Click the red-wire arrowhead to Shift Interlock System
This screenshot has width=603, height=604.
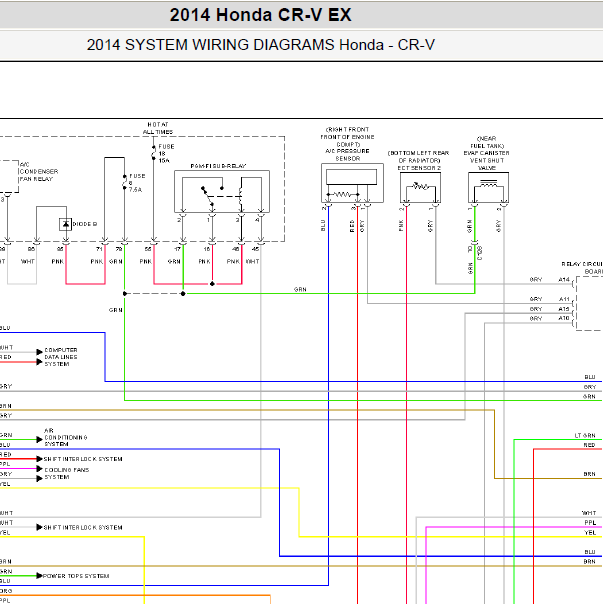[39, 459]
